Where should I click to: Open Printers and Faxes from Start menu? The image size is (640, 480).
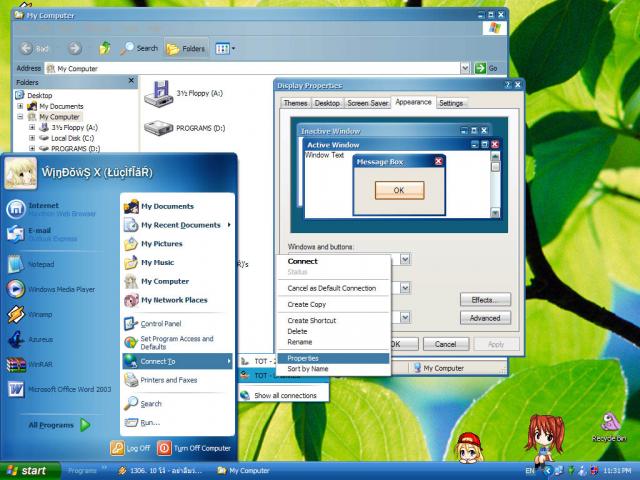point(177,380)
